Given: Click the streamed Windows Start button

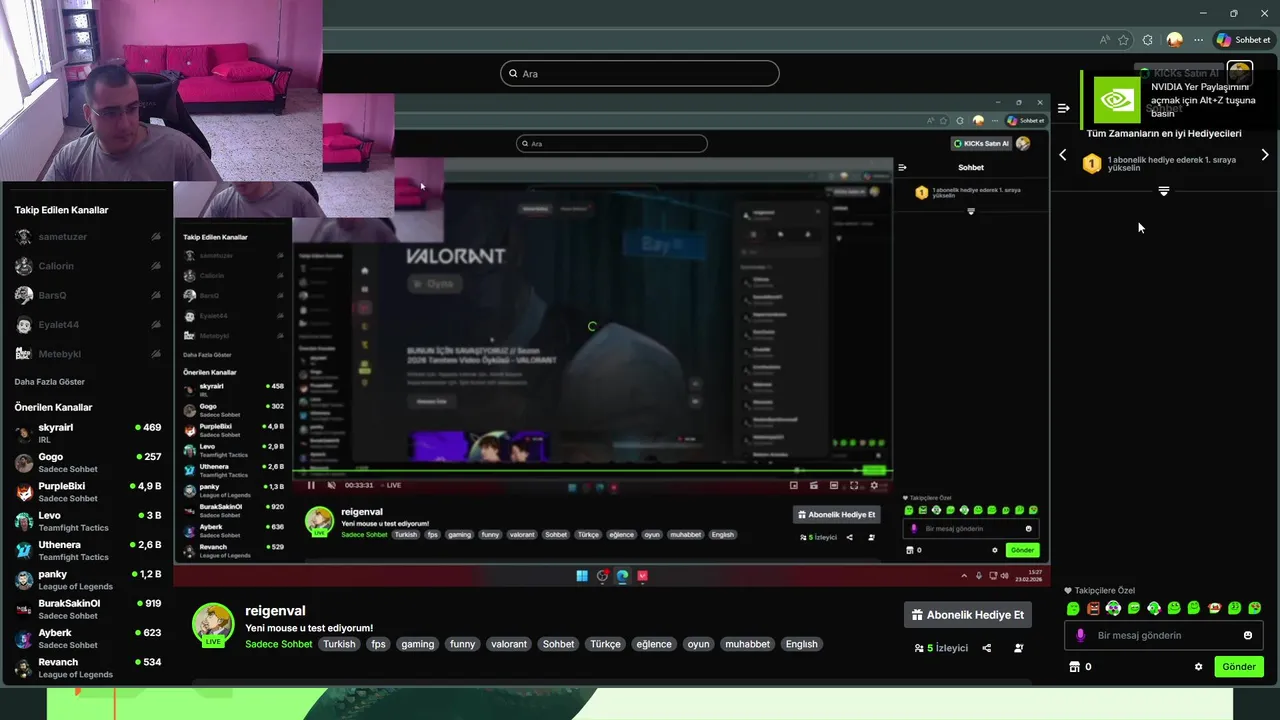Looking at the screenshot, I should (582, 575).
